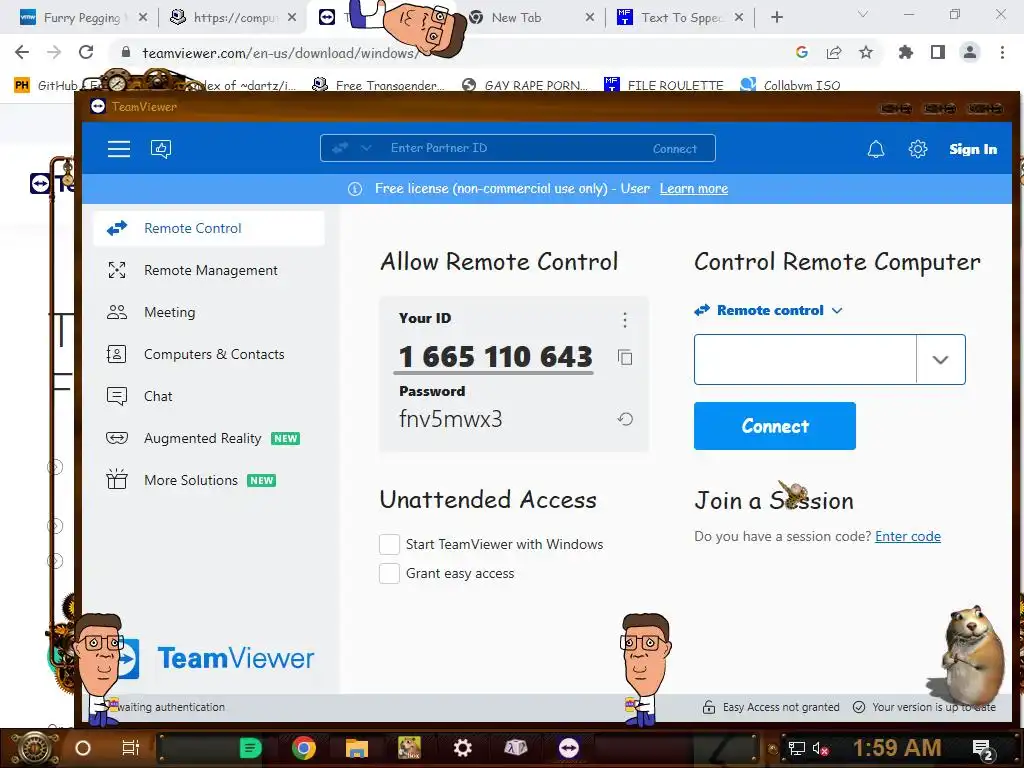Click the Chat bubble icon

point(117,396)
